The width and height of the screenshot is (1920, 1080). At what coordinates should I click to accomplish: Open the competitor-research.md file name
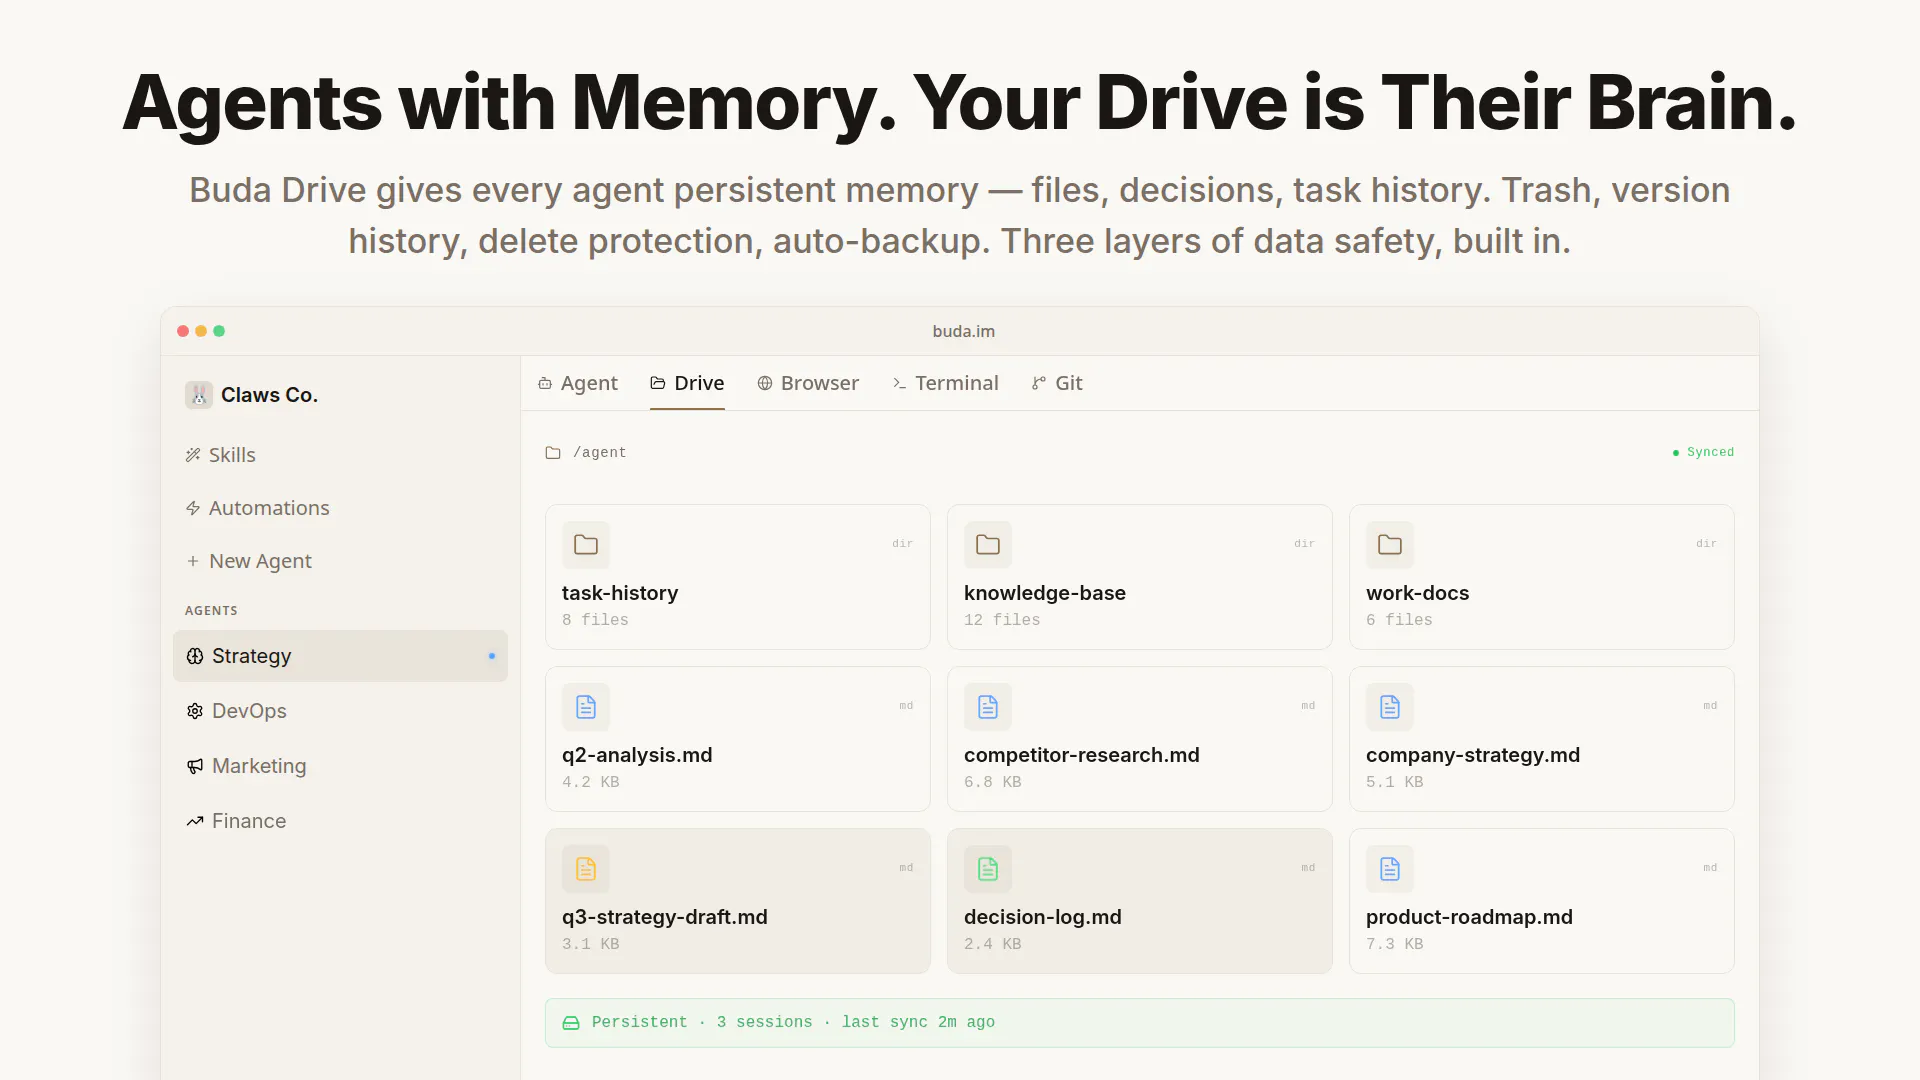[1082, 755]
